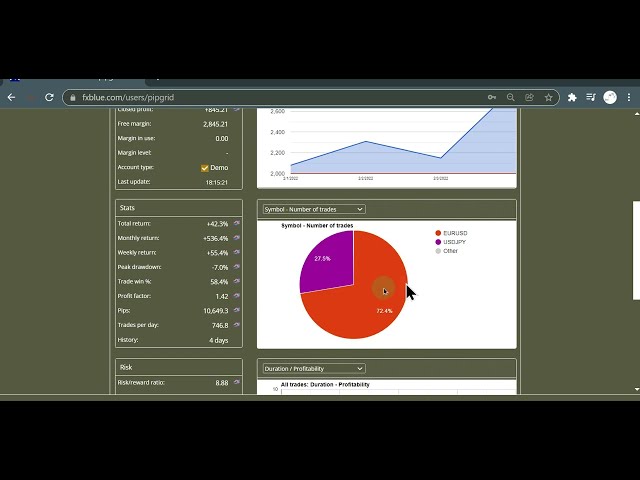Screen dimensions: 640x480
Task: Click the EURUSD legend color swatch
Action: (x=438, y=233)
